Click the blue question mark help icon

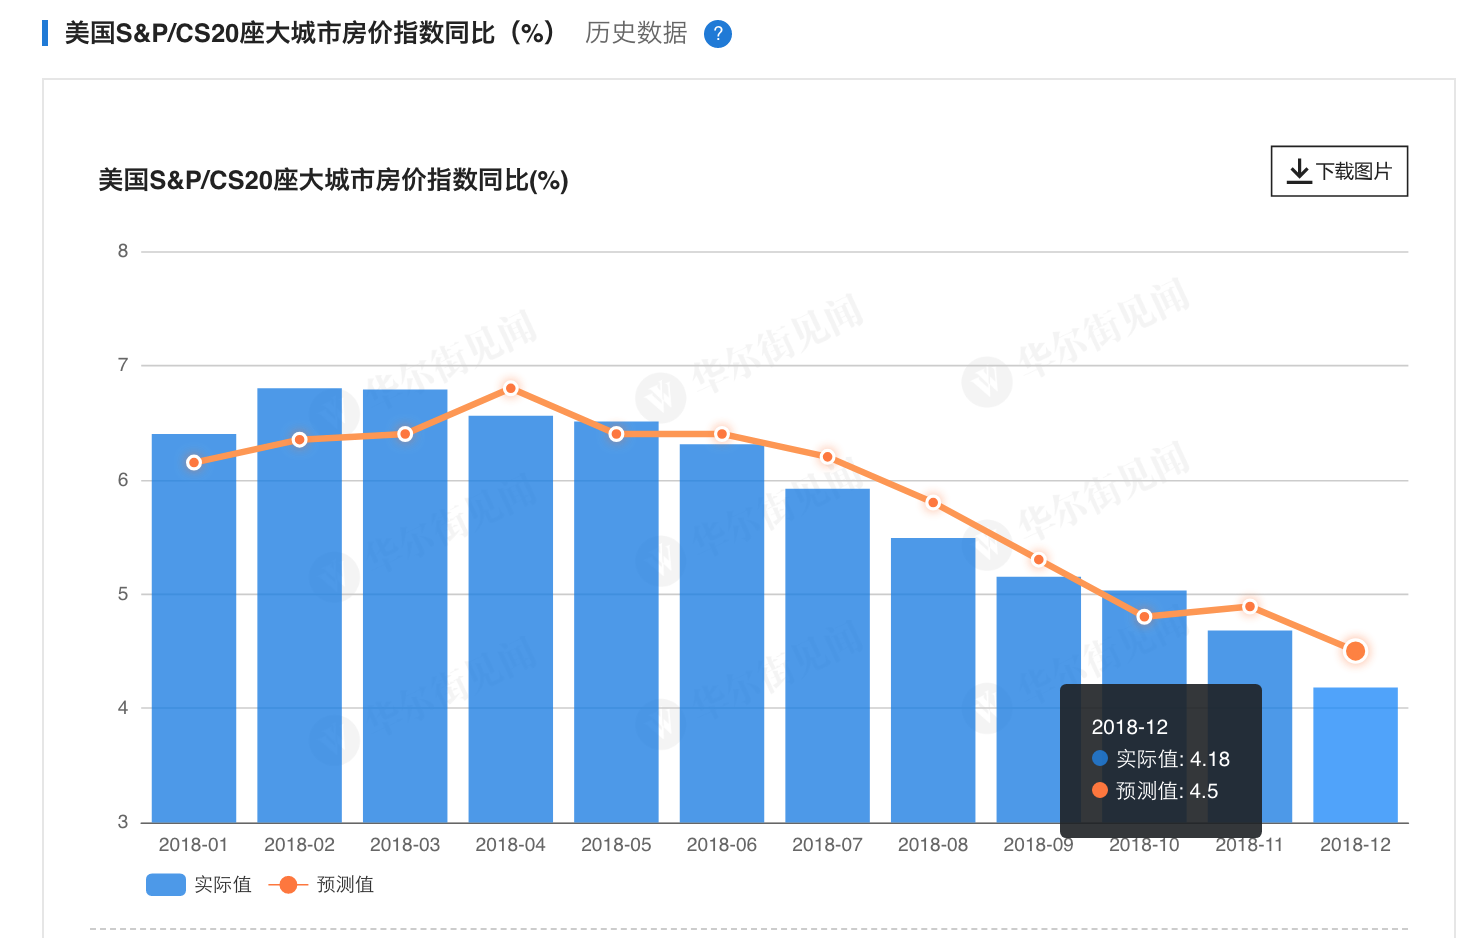click(718, 34)
